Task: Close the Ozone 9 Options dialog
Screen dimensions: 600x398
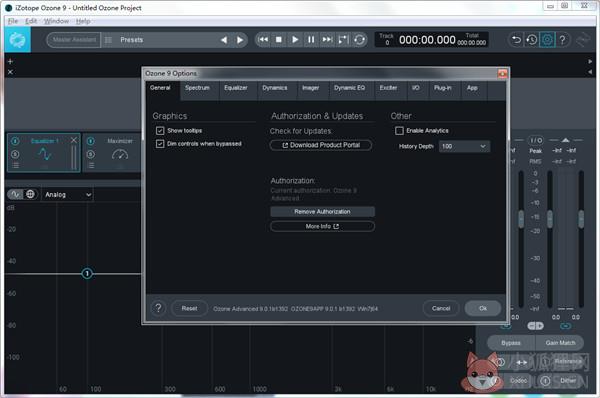Action: [502, 73]
